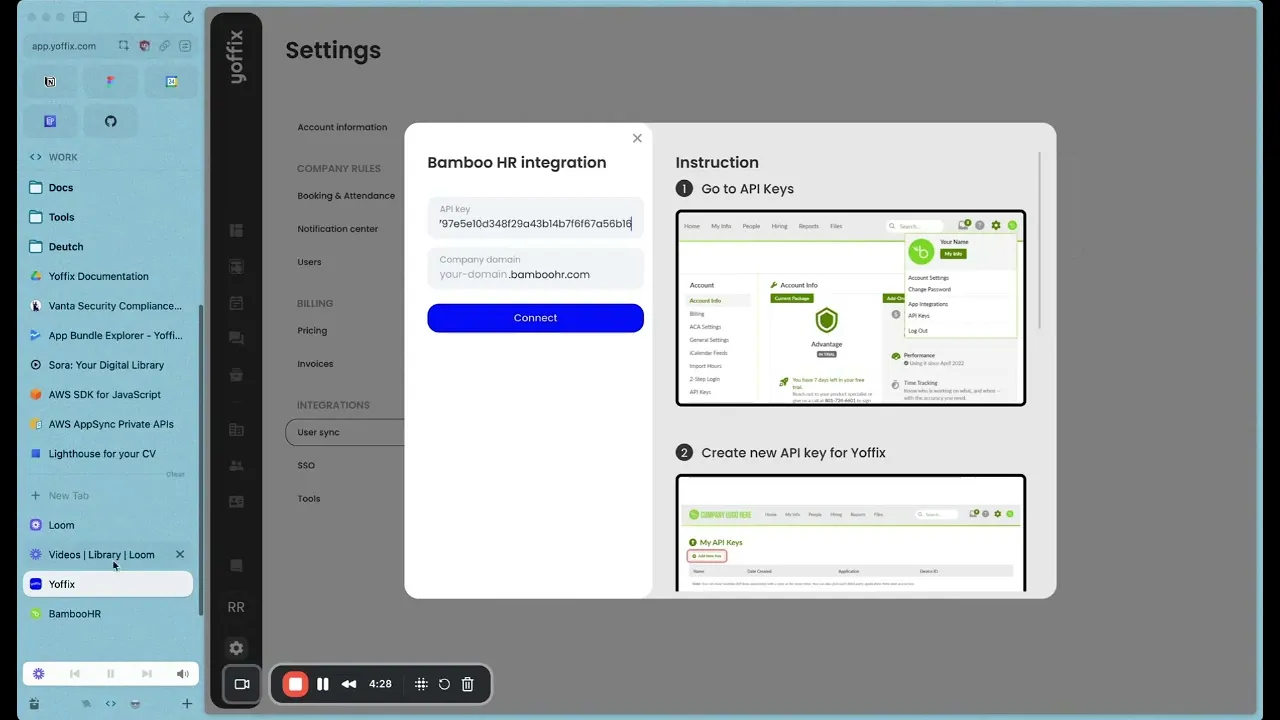Open the ID card icon in Yoffix sidebar
The image size is (1280, 720).
tap(236, 502)
